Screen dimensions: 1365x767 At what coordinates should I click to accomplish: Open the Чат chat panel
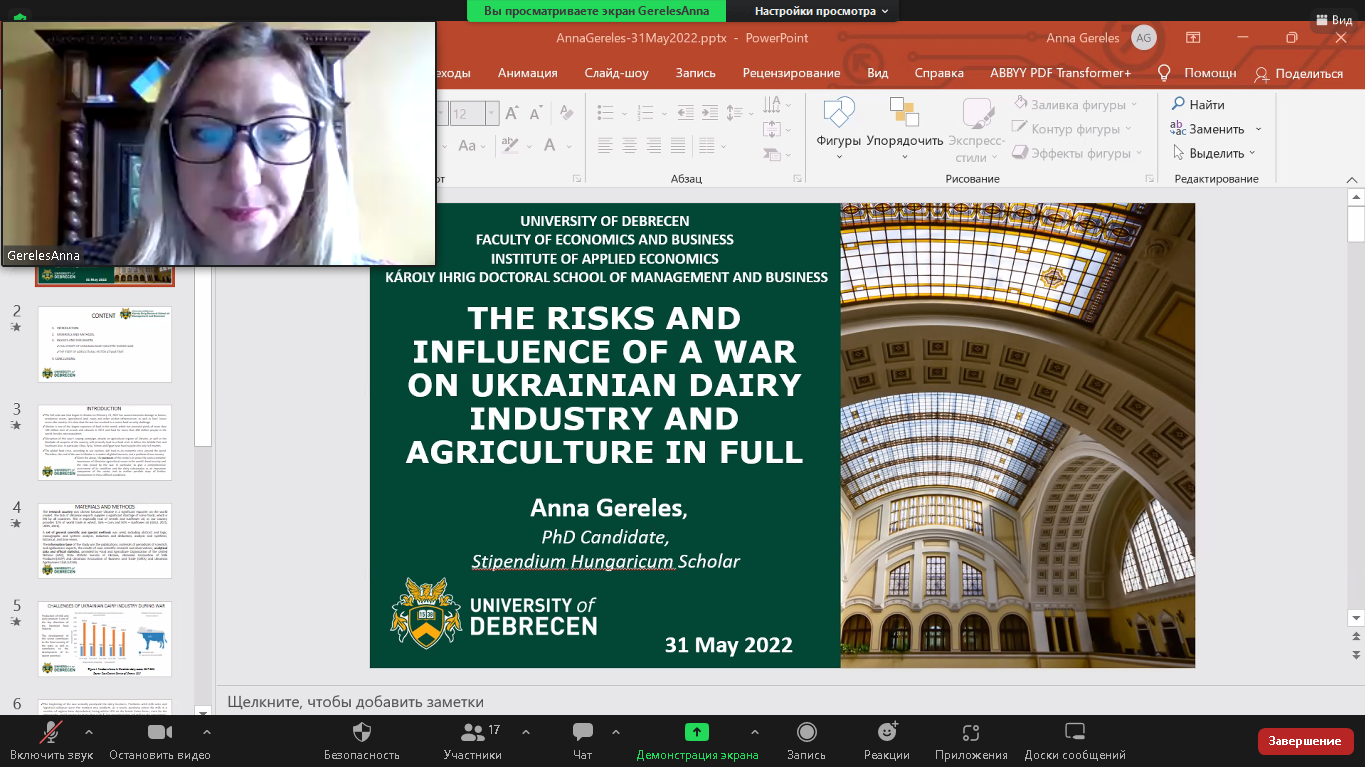pyautogui.click(x=582, y=732)
